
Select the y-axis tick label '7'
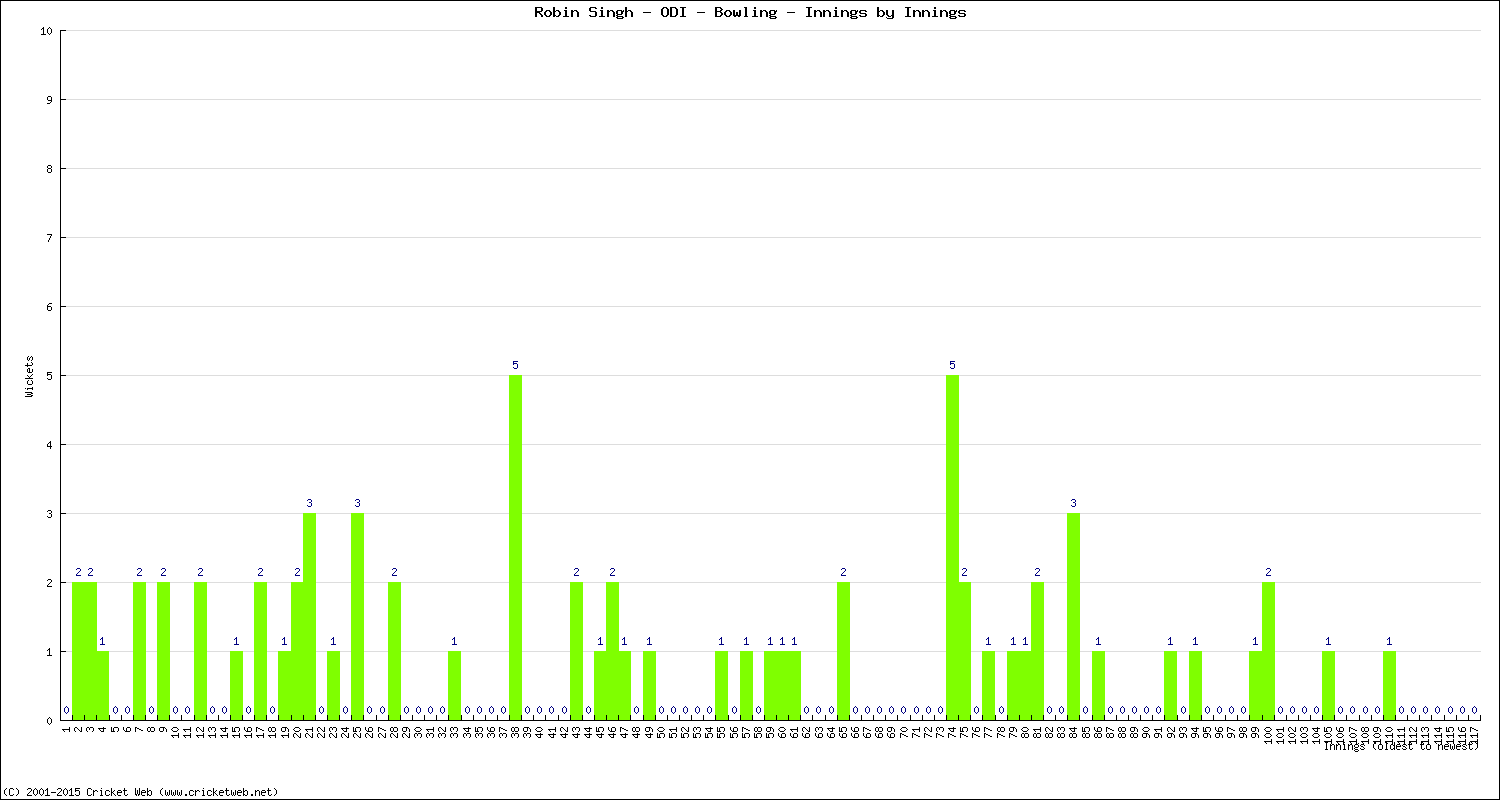[x=49, y=238]
